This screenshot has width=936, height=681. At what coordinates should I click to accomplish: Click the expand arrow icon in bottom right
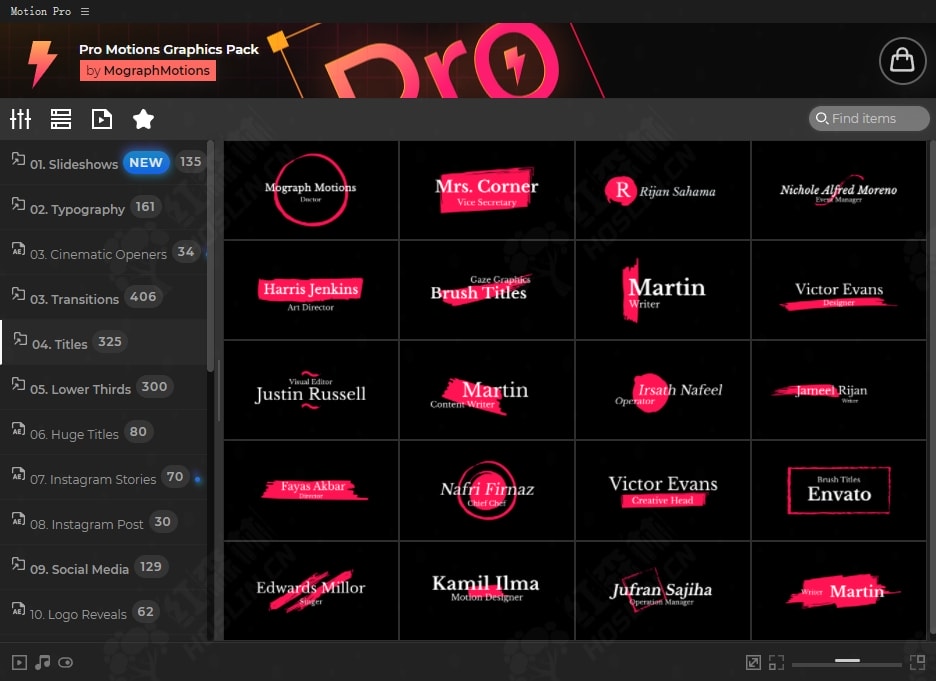coord(753,662)
